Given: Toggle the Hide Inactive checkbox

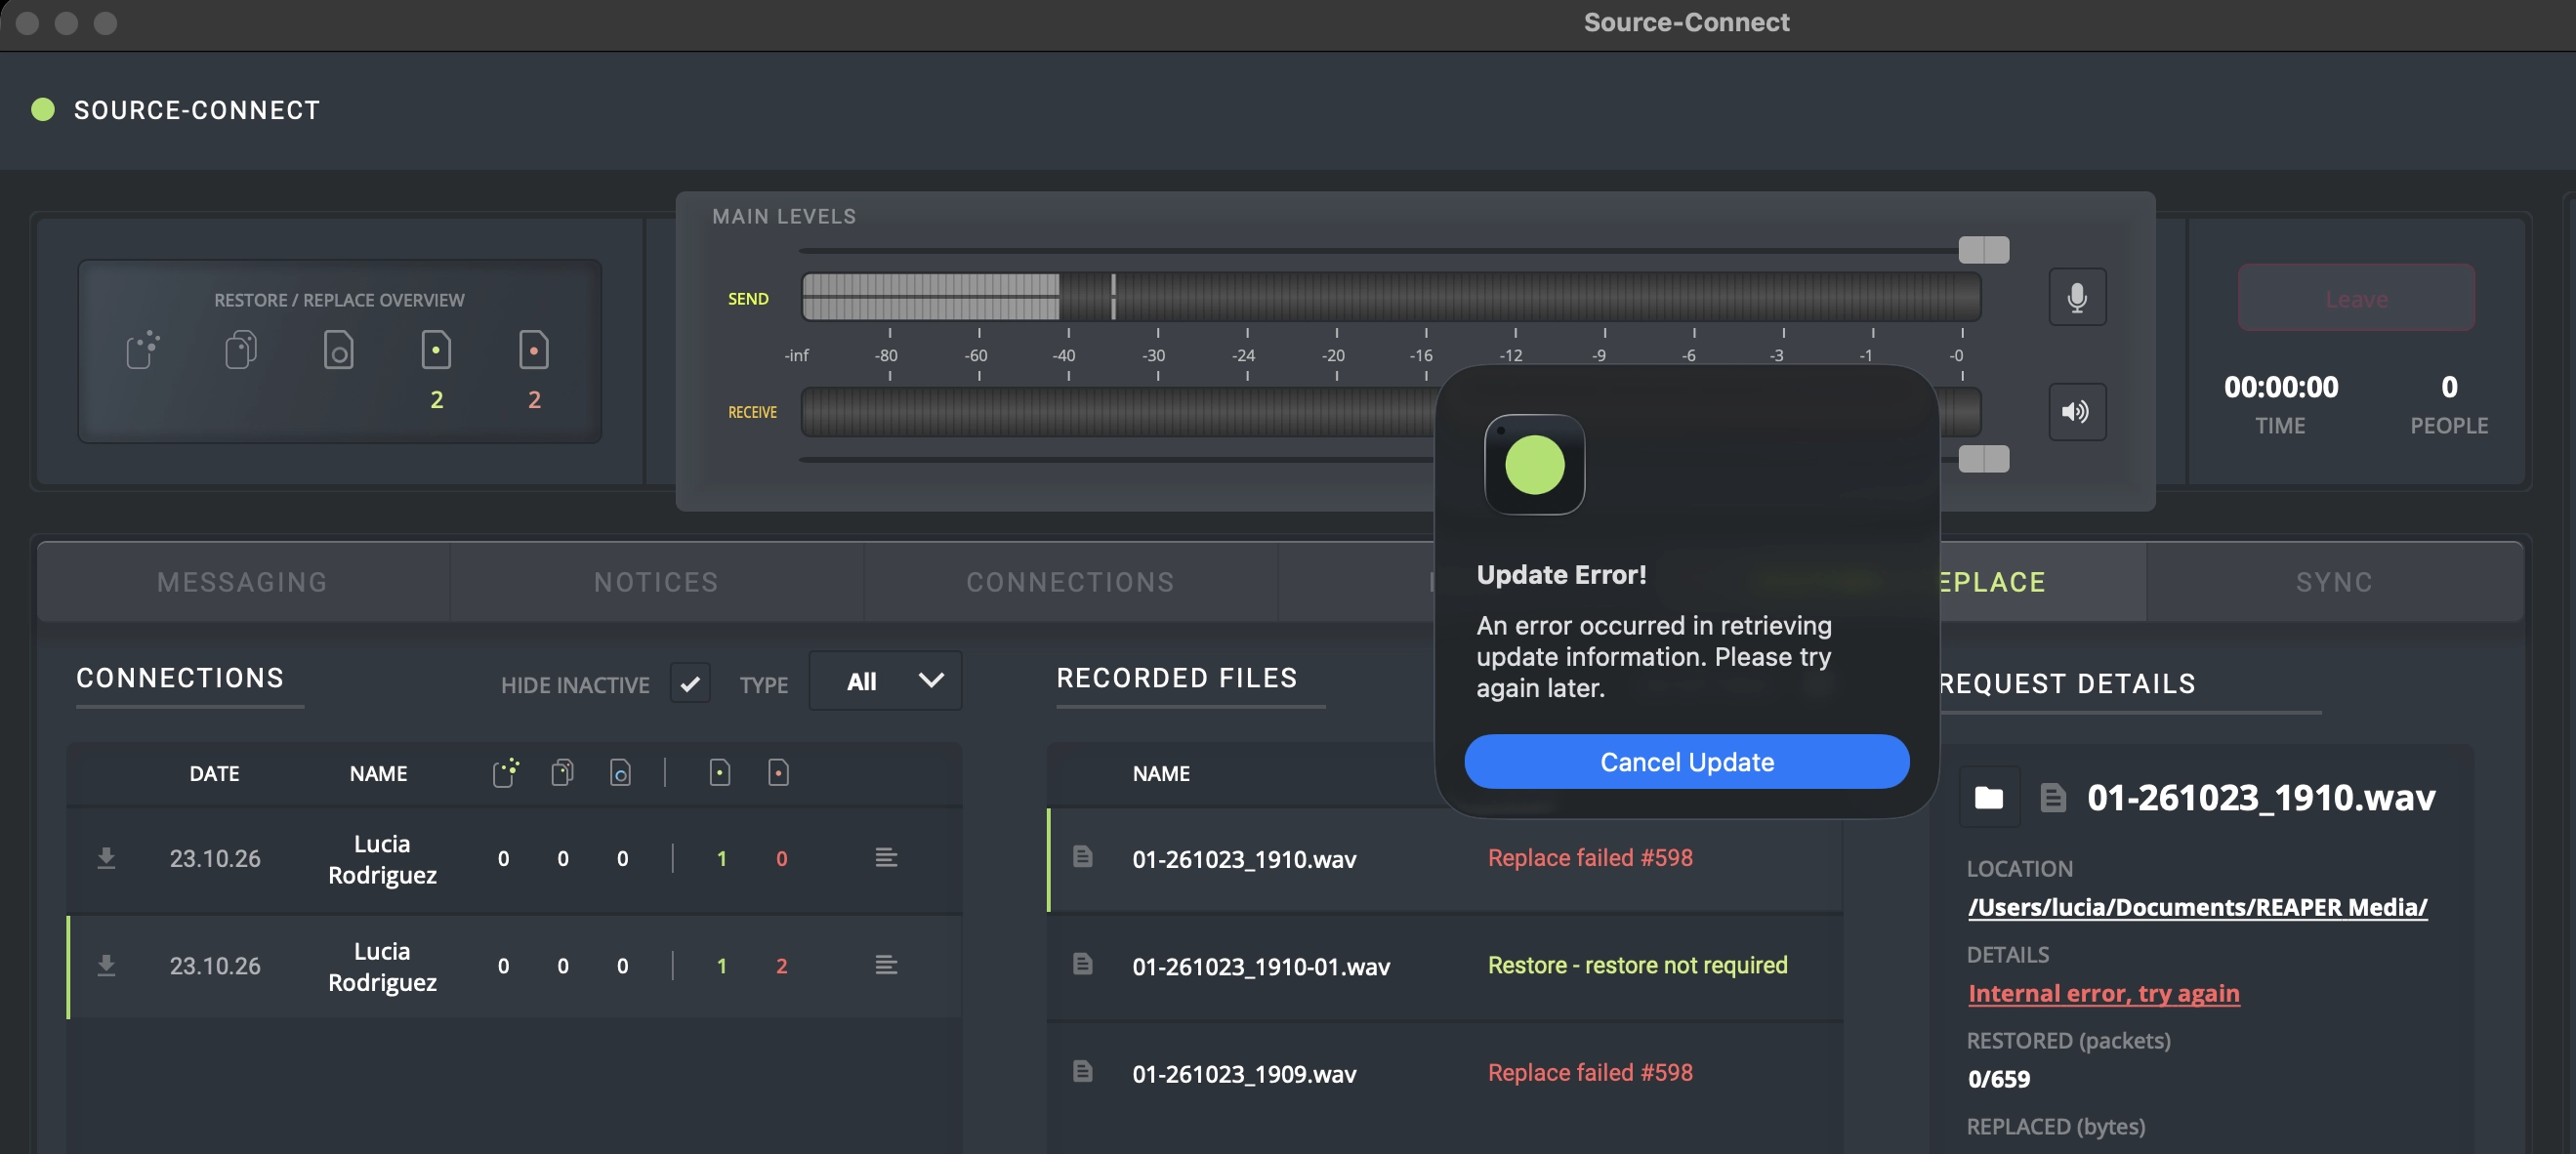Looking at the screenshot, I should pyautogui.click(x=690, y=683).
